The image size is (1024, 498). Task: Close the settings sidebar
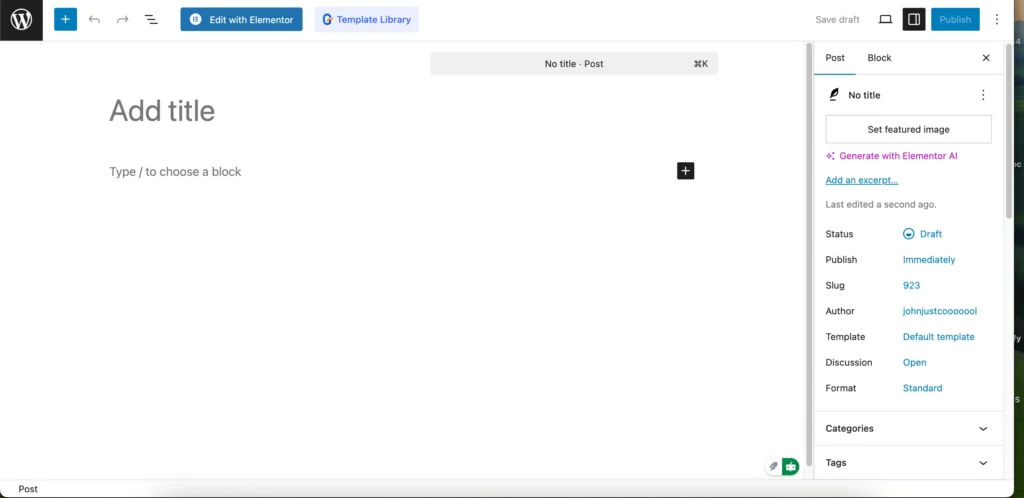click(x=985, y=58)
